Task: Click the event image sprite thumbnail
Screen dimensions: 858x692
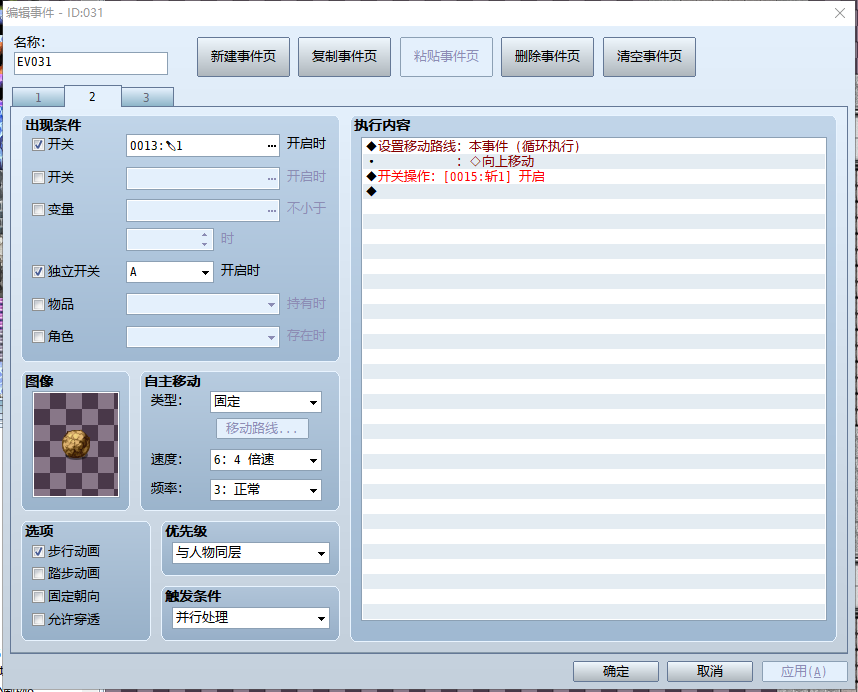Action: 76,444
